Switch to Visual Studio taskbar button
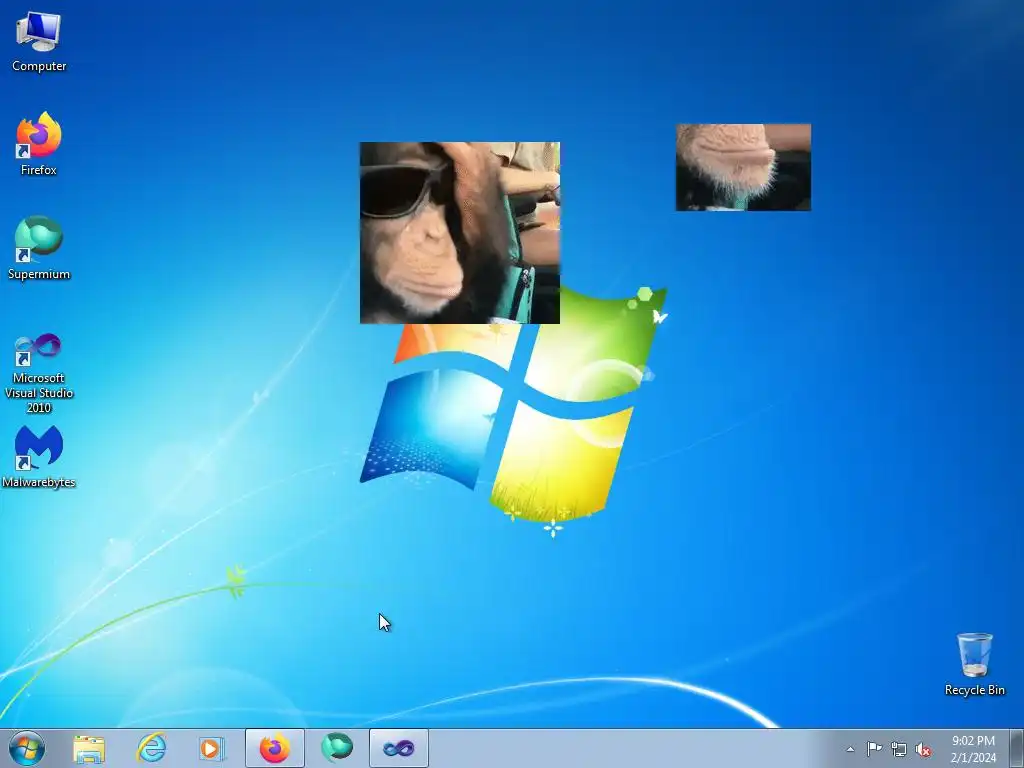Image resolution: width=1024 pixels, height=768 pixels. [x=398, y=748]
